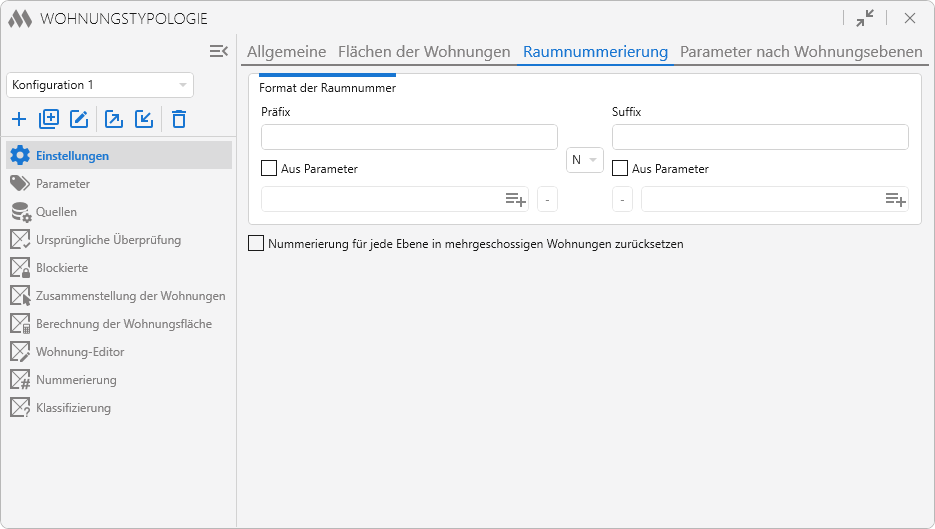The image size is (935, 529).
Task: Click into the Präfix text field
Action: click(x=409, y=137)
